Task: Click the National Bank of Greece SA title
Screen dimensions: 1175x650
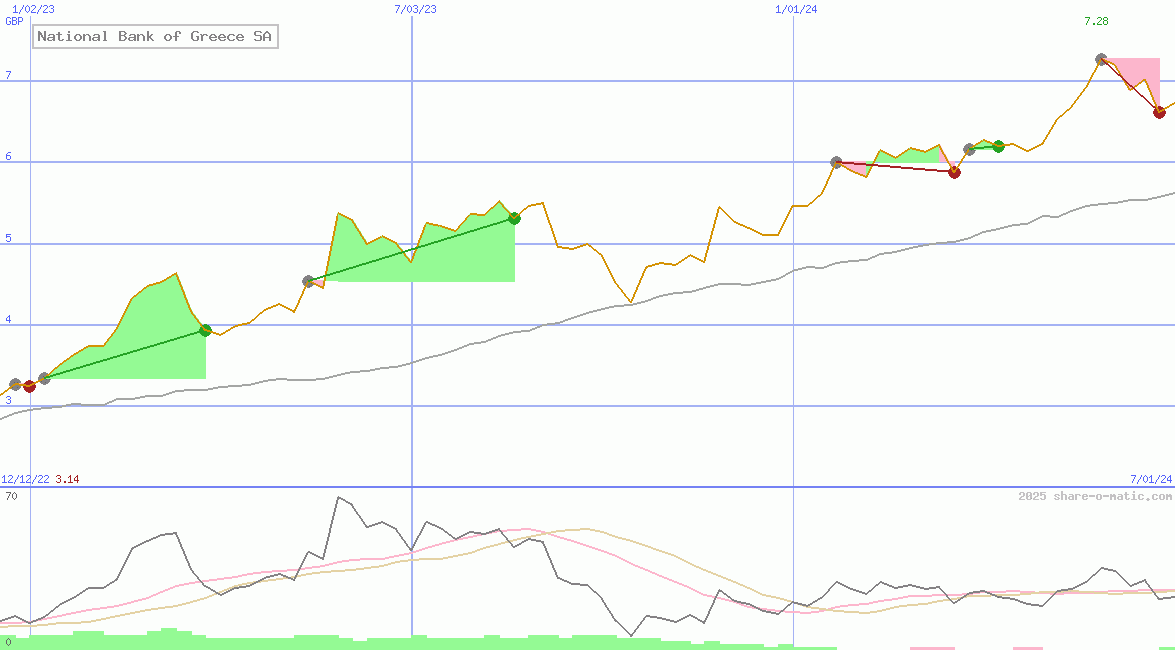Action: pyautogui.click(x=155, y=37)
